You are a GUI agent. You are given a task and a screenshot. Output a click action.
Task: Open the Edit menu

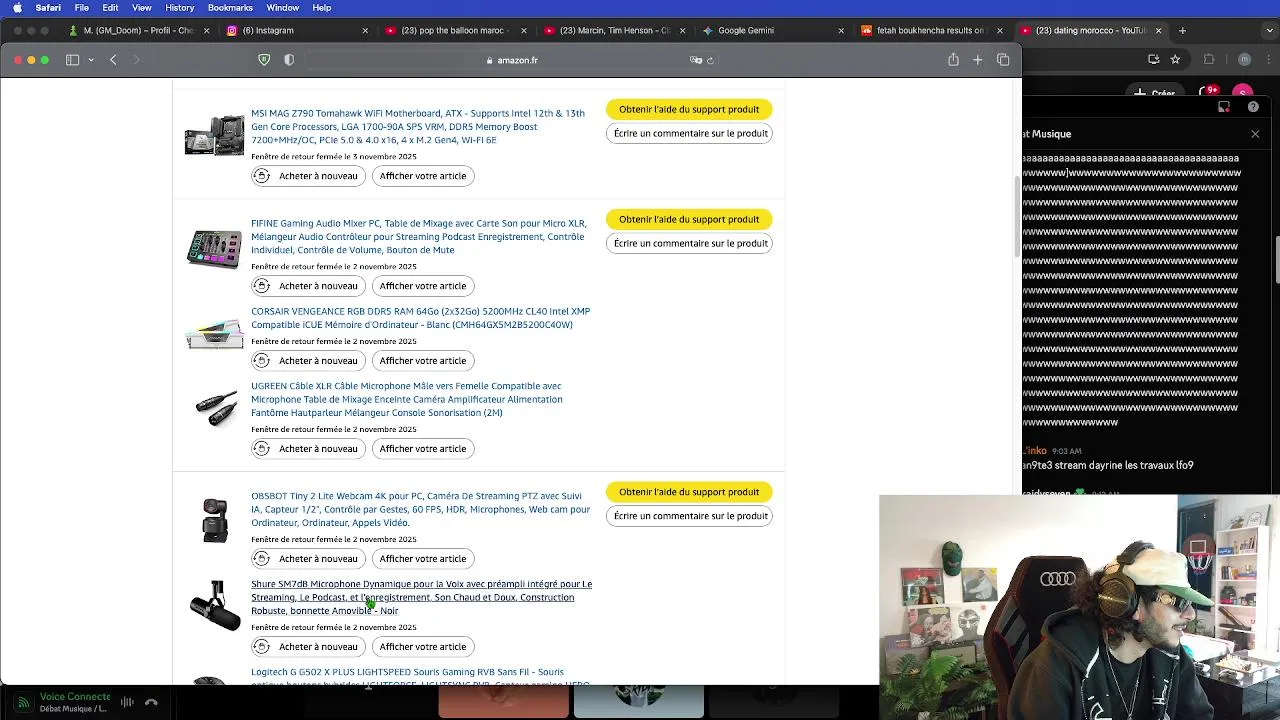tap(110, 8)
